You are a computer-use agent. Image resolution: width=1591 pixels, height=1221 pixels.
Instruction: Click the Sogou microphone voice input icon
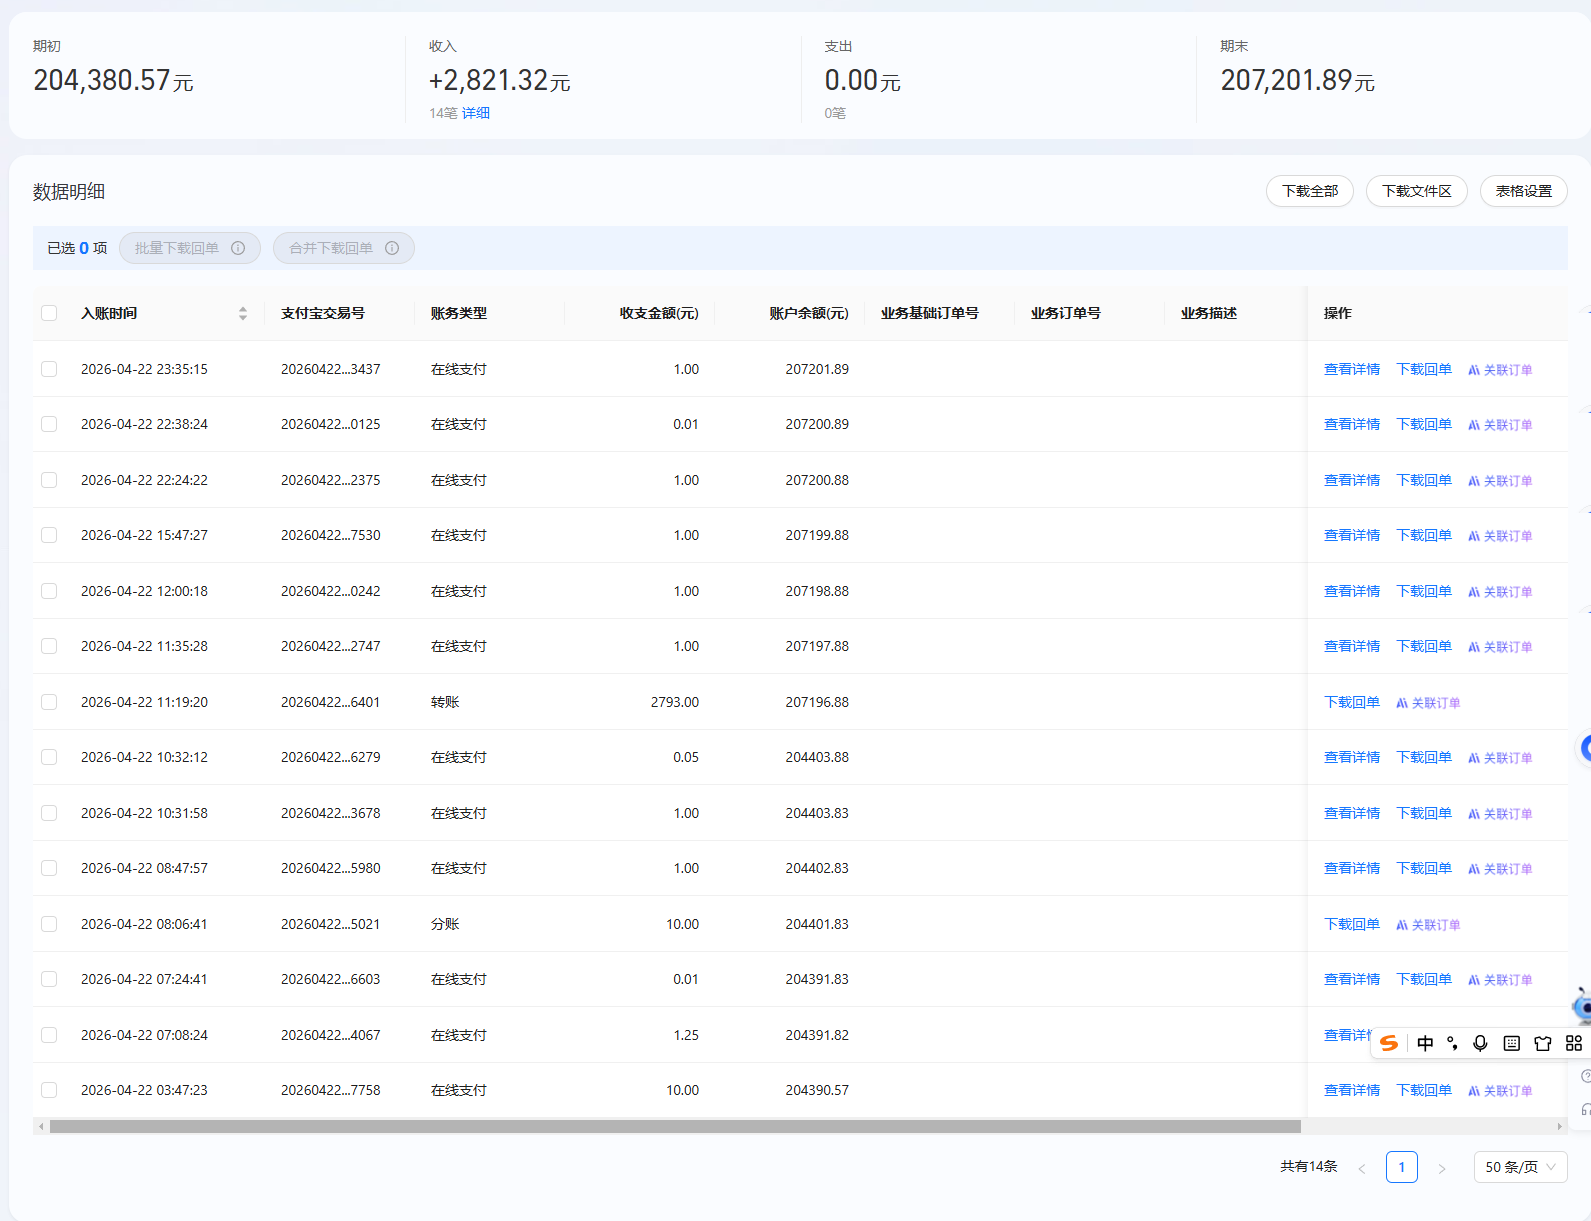[x=1480, y=1043]
